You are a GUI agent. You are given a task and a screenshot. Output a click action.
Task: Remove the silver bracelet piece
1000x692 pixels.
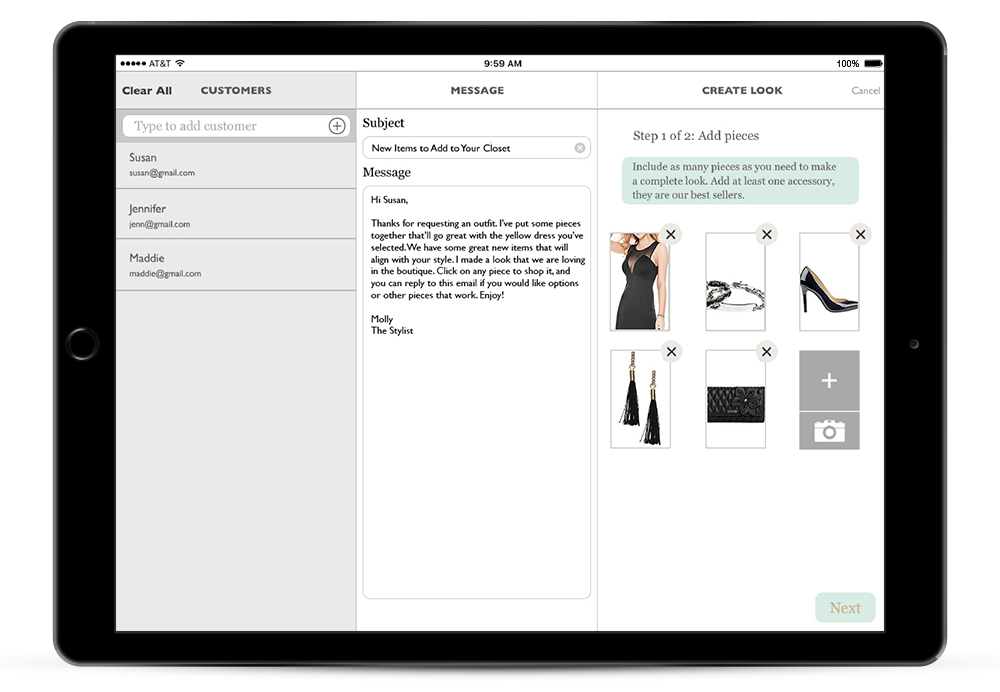pyautogui.click(x=766, y=235)
